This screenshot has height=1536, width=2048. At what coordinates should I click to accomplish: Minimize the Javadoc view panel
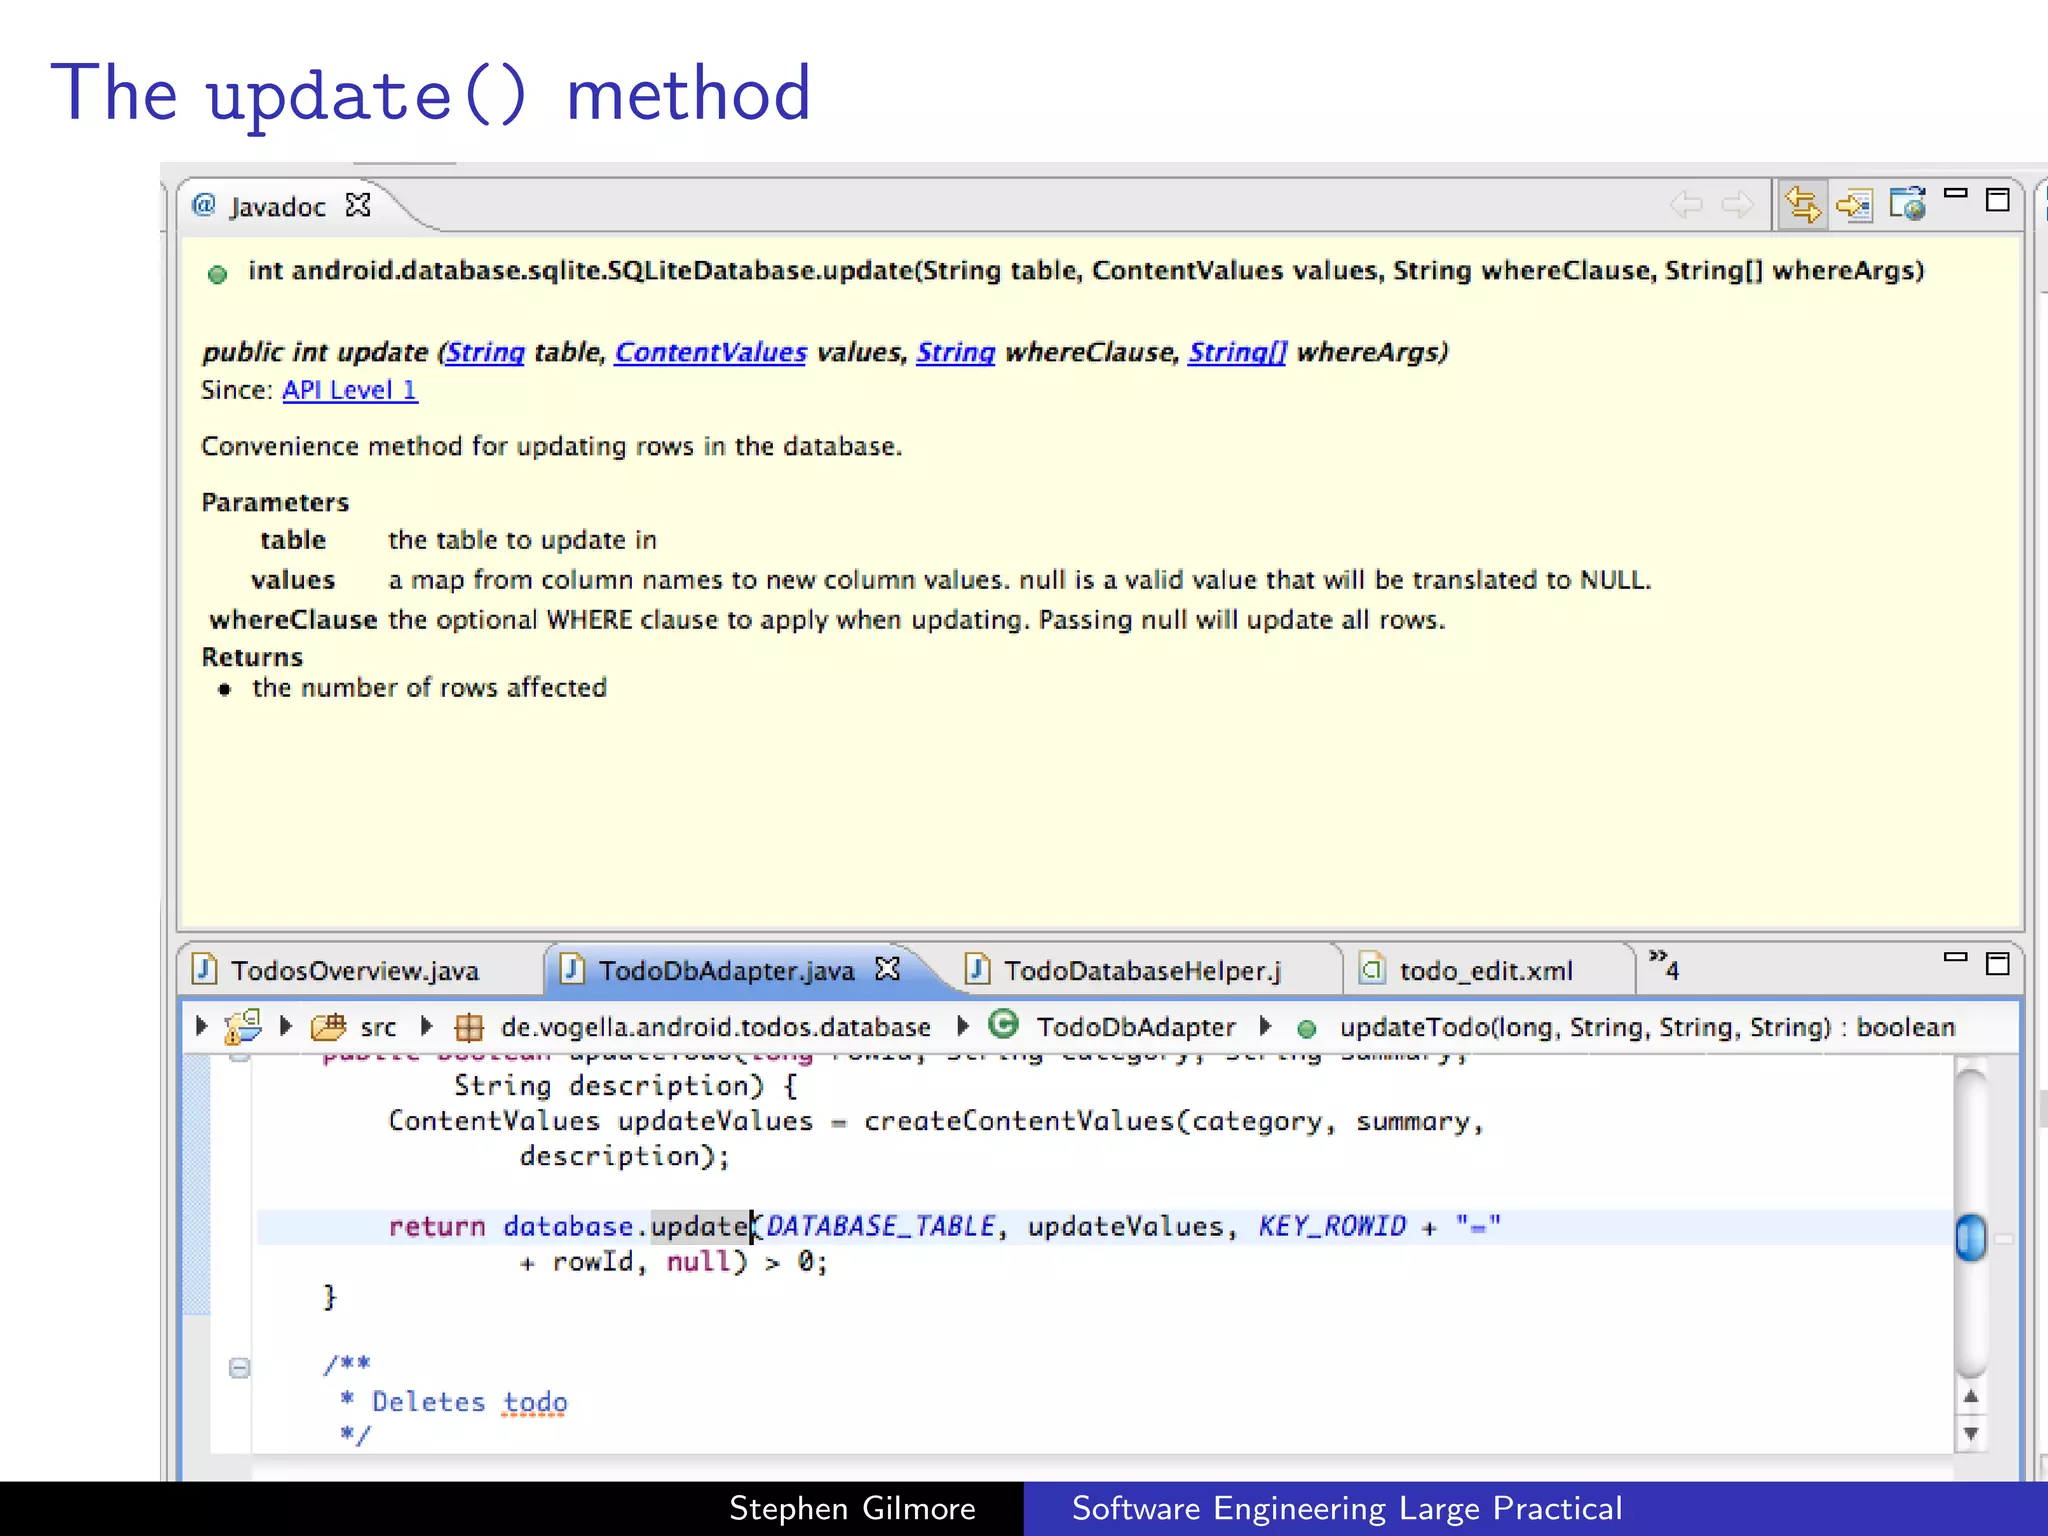coord(1955,193)
